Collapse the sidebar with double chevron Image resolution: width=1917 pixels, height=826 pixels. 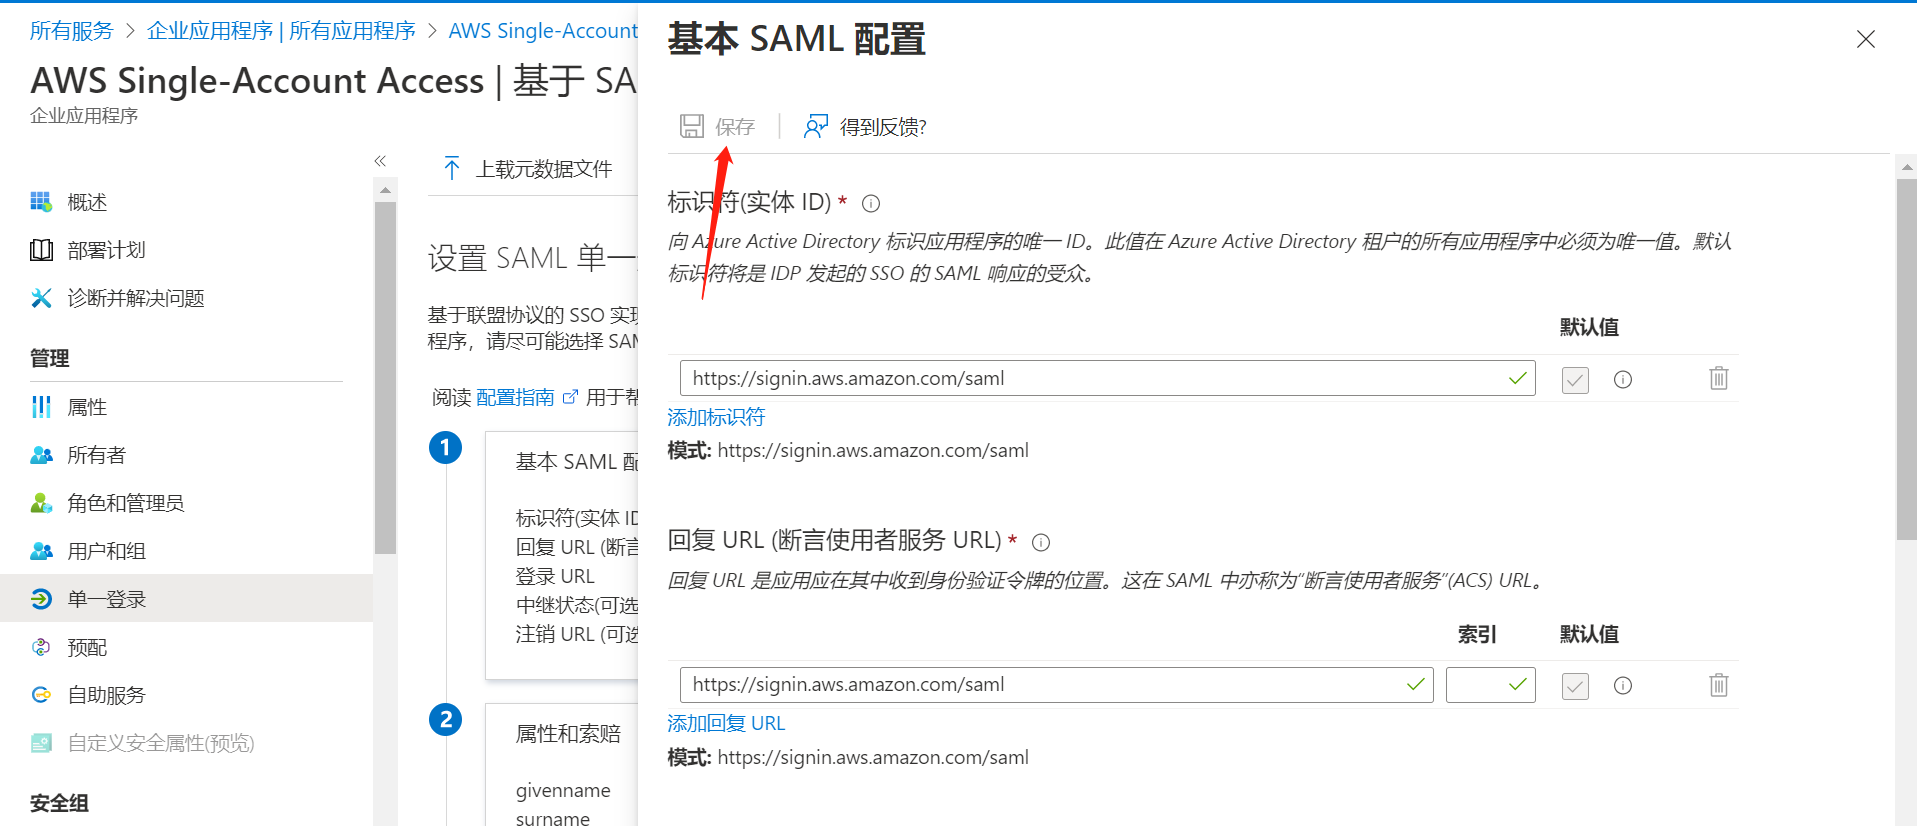point(380,161)
